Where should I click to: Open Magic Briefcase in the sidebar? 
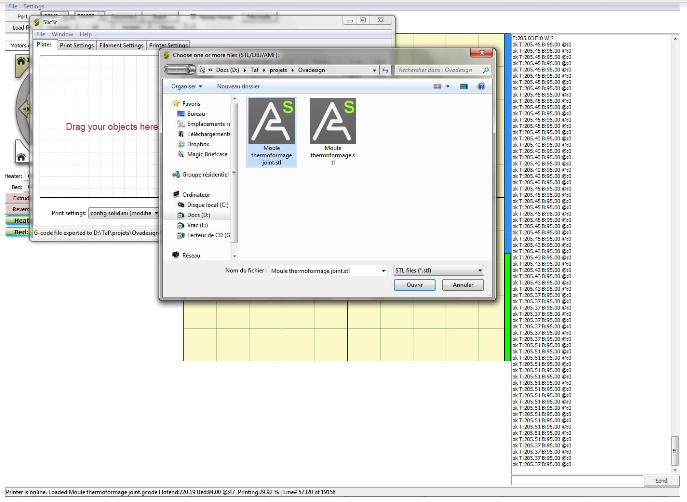coord(207,154)
